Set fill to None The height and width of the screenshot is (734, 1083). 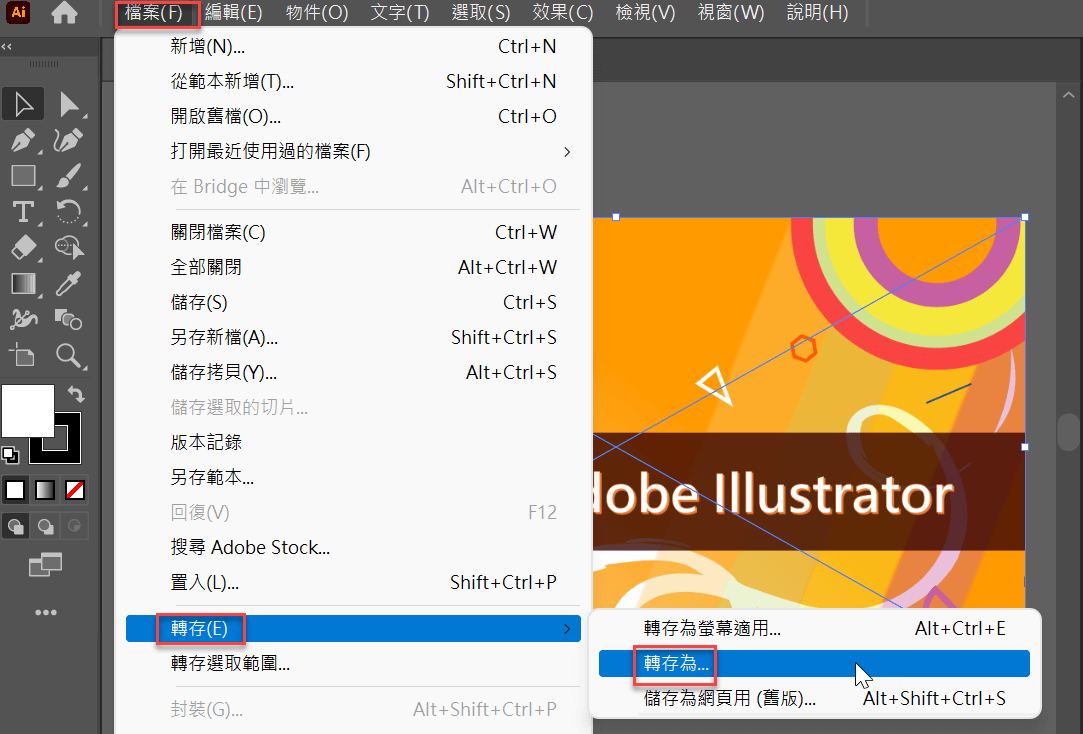click(75, 490)
